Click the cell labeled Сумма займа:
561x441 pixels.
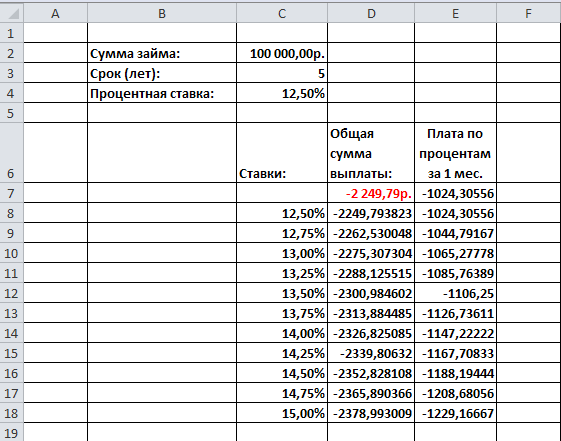[x=162, y=53]
